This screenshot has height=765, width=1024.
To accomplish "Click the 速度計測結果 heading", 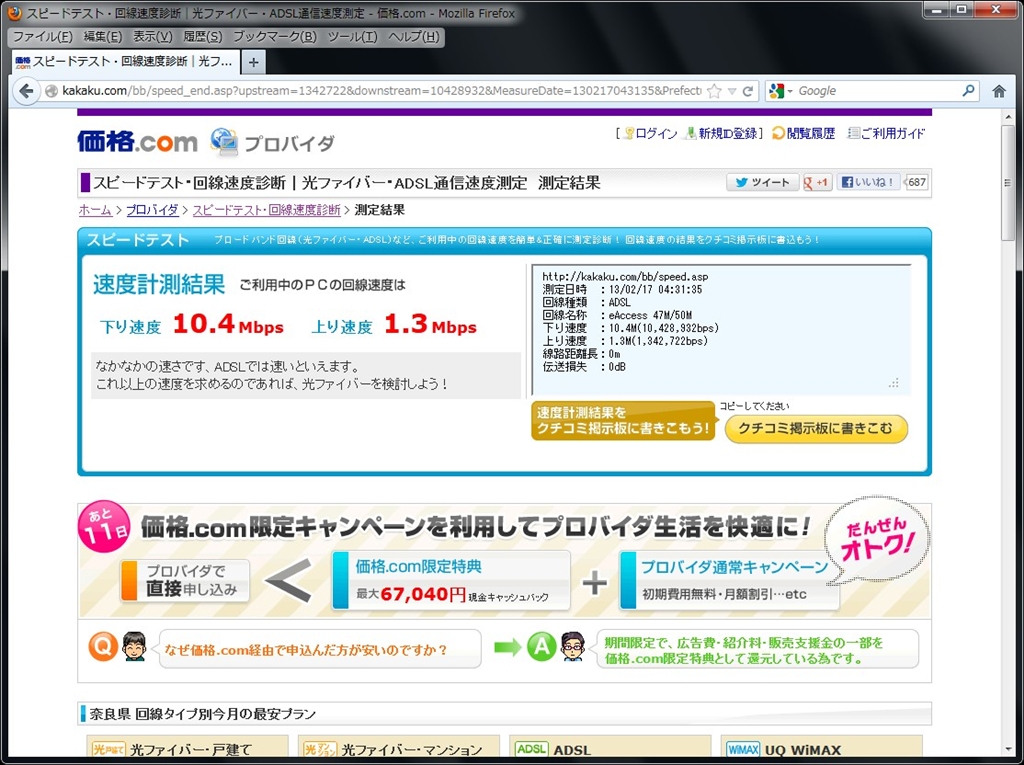I will click(x=159, y=284).
